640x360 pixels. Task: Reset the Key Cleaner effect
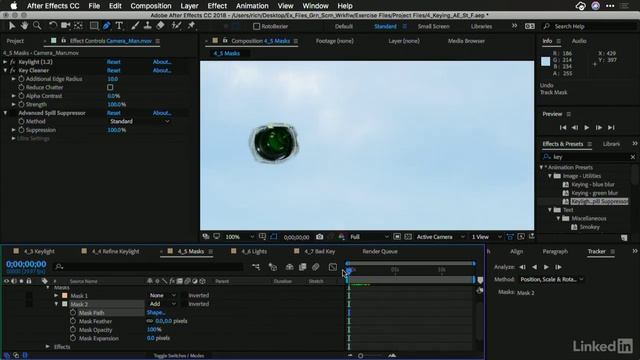click(113, 71)
